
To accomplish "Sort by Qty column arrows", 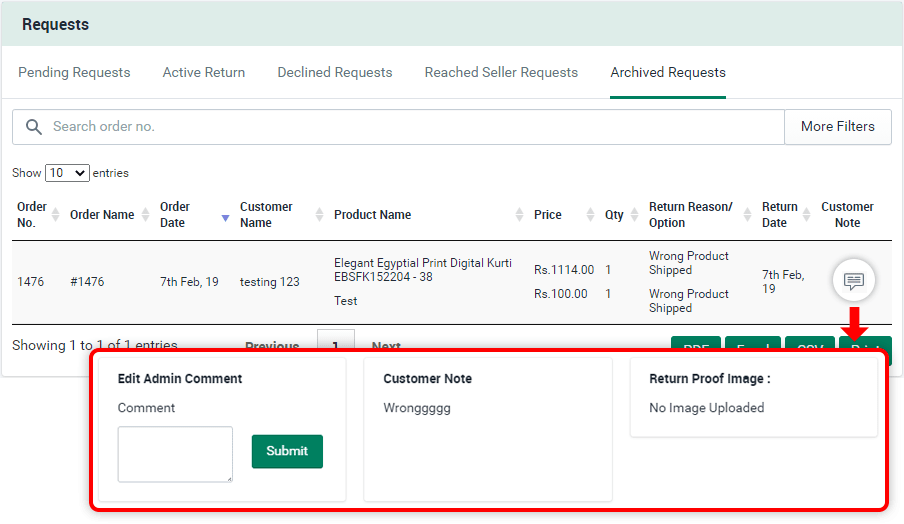I will [633, 215].
